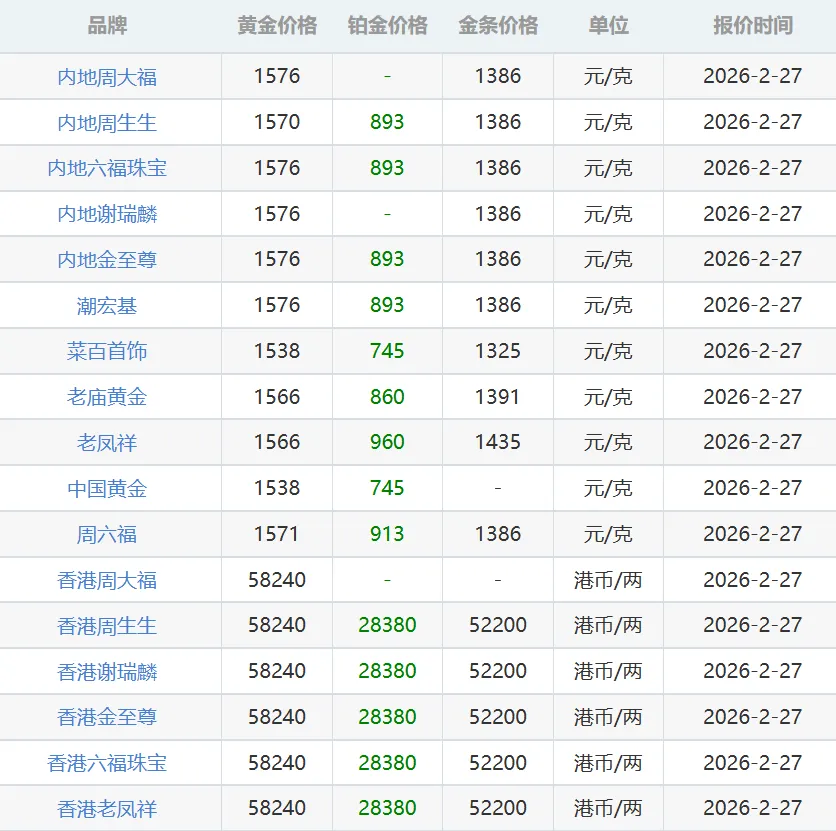
Task: Open the 香港老凤祥 brand link
Action: pyautogui.click(x=107, y=809)
